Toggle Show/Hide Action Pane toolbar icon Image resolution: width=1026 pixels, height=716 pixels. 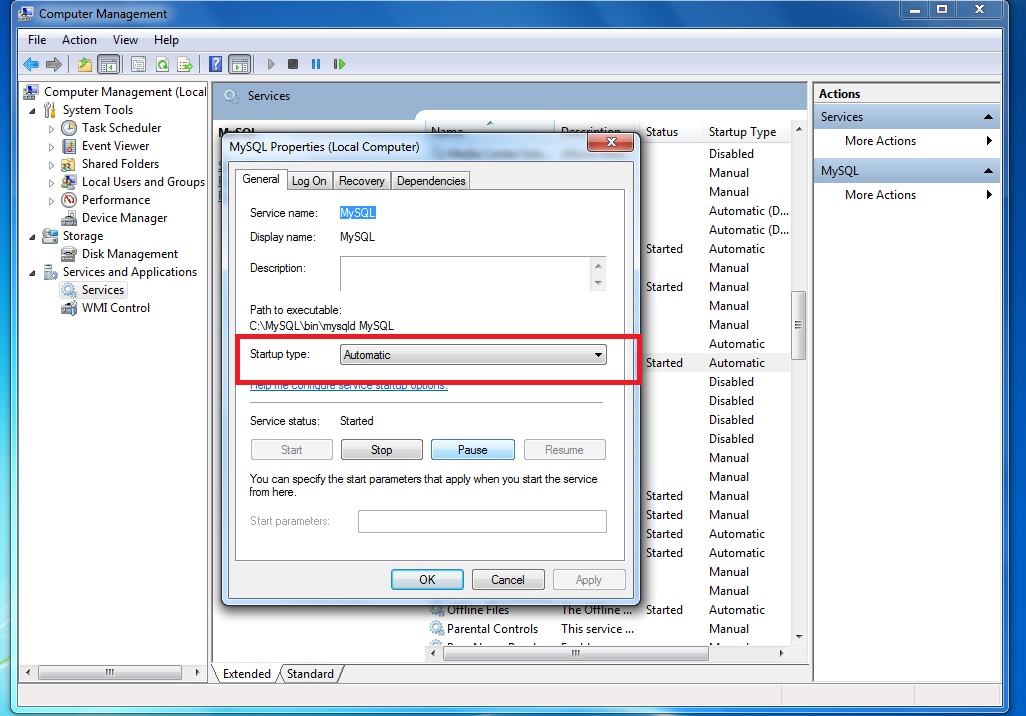[240, 64]
